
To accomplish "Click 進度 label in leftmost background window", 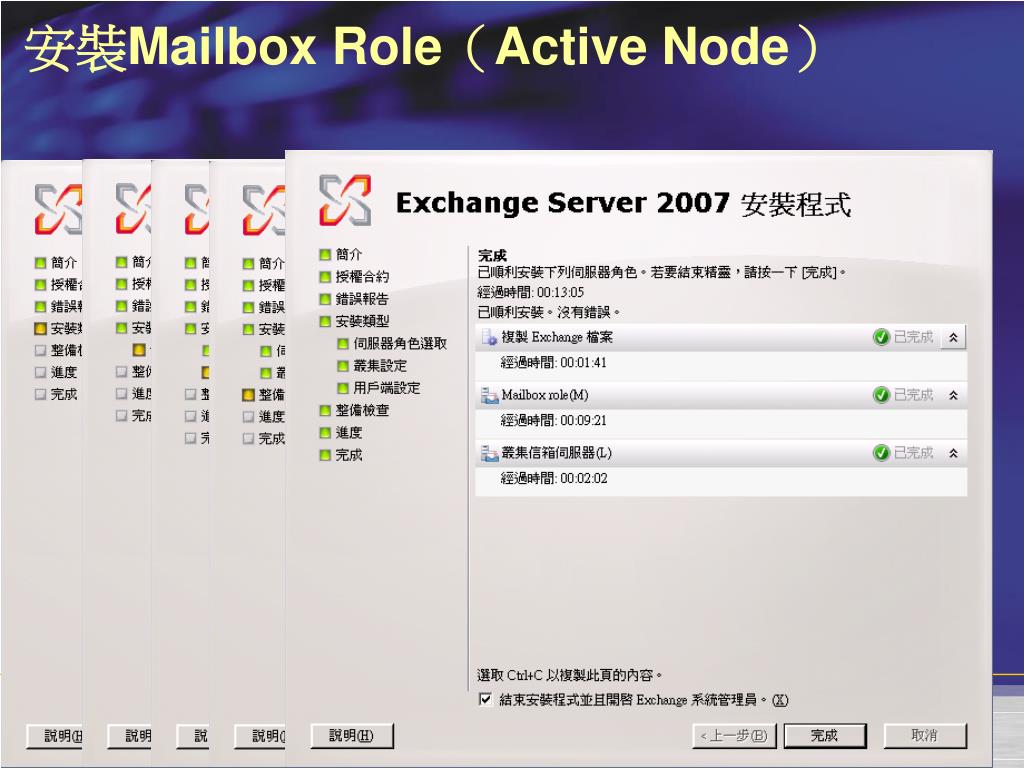I will 64,372.
